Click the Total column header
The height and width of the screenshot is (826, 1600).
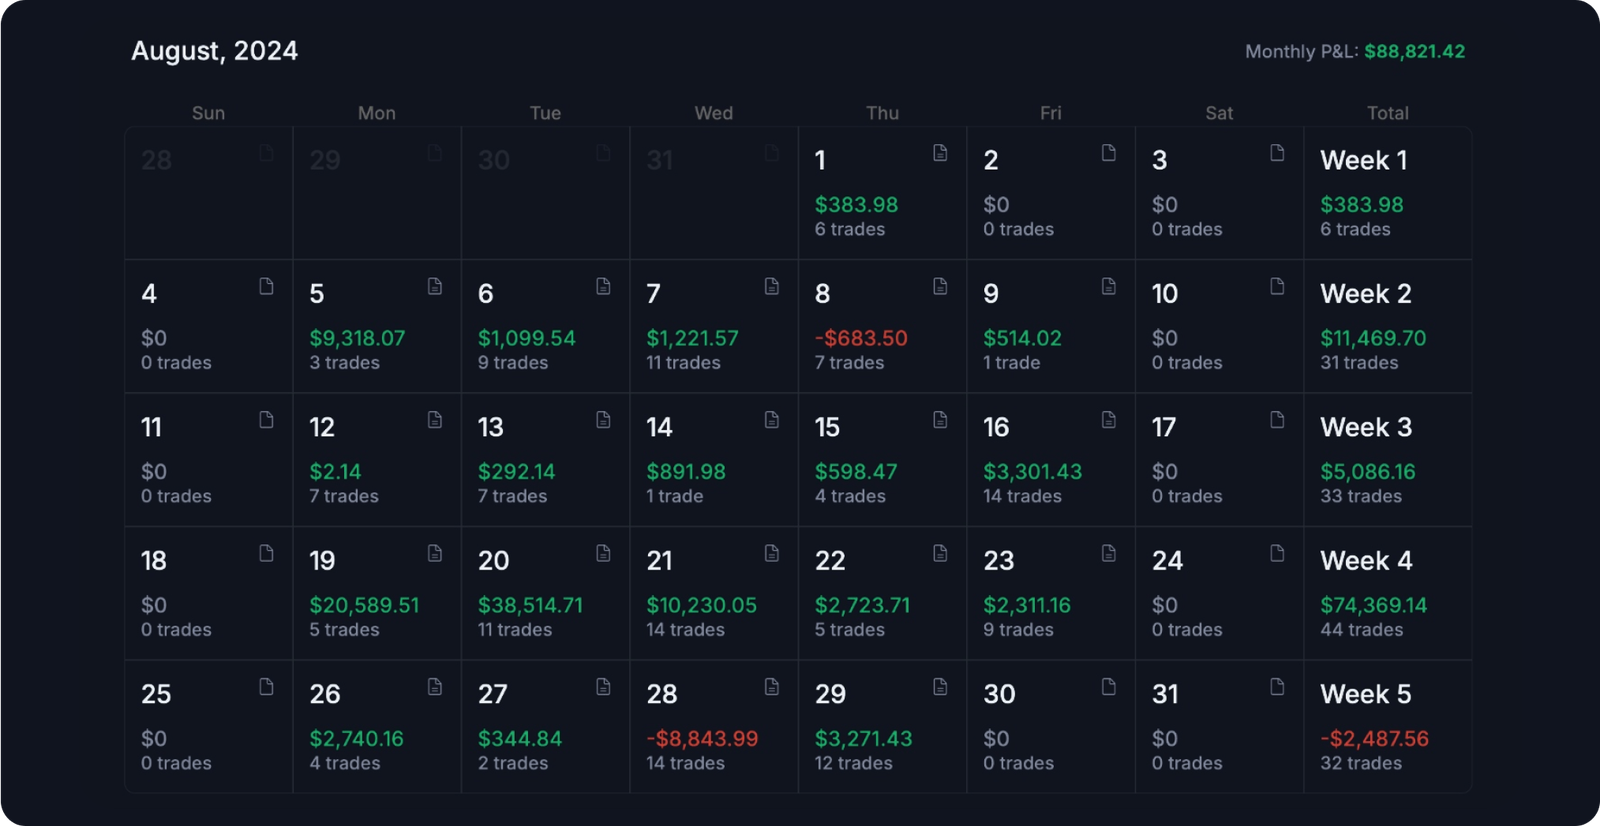point(1387,113)
